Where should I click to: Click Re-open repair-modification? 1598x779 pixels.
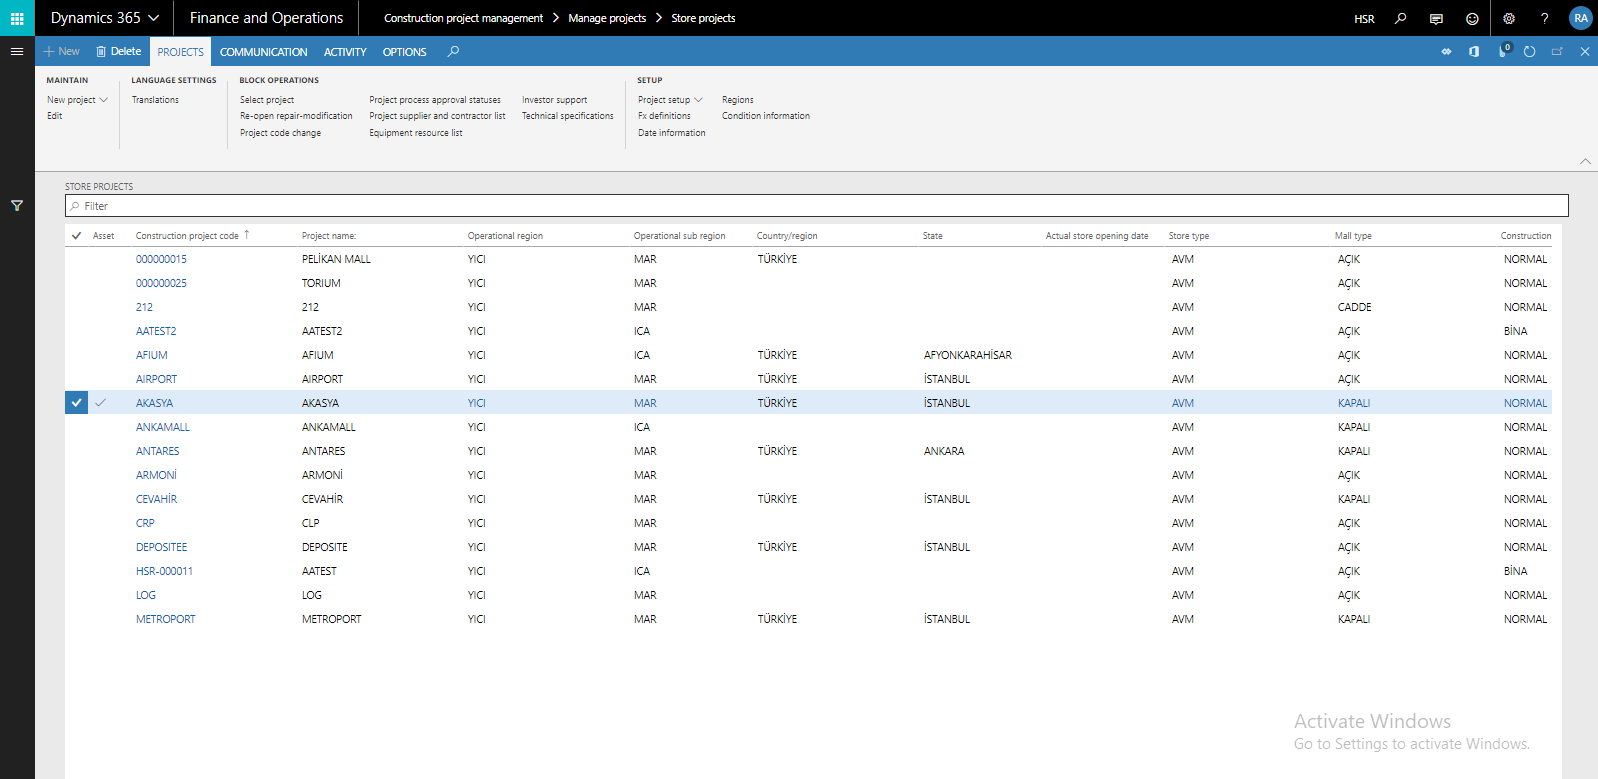point(296,116)
